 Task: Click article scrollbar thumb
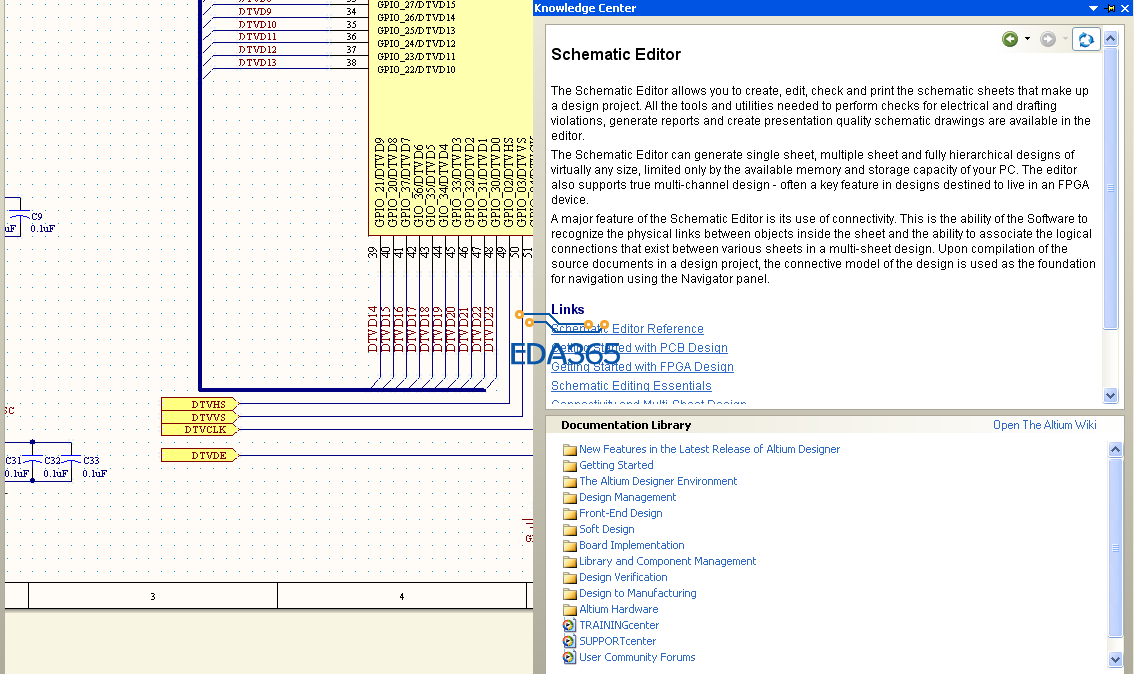[x=1111, y=187]
